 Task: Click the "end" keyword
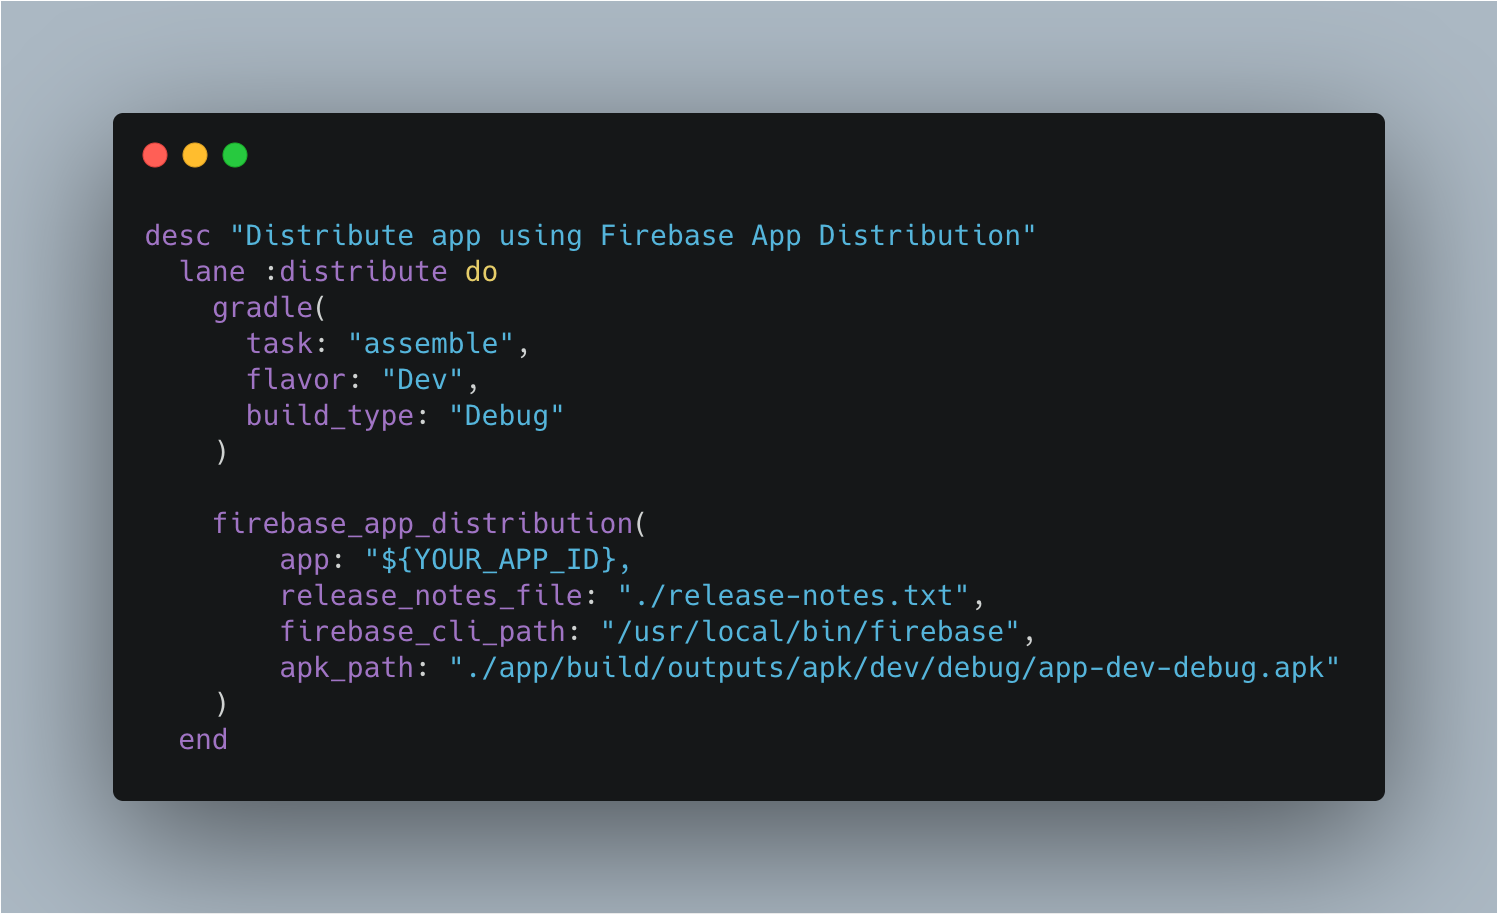[203, 740]
